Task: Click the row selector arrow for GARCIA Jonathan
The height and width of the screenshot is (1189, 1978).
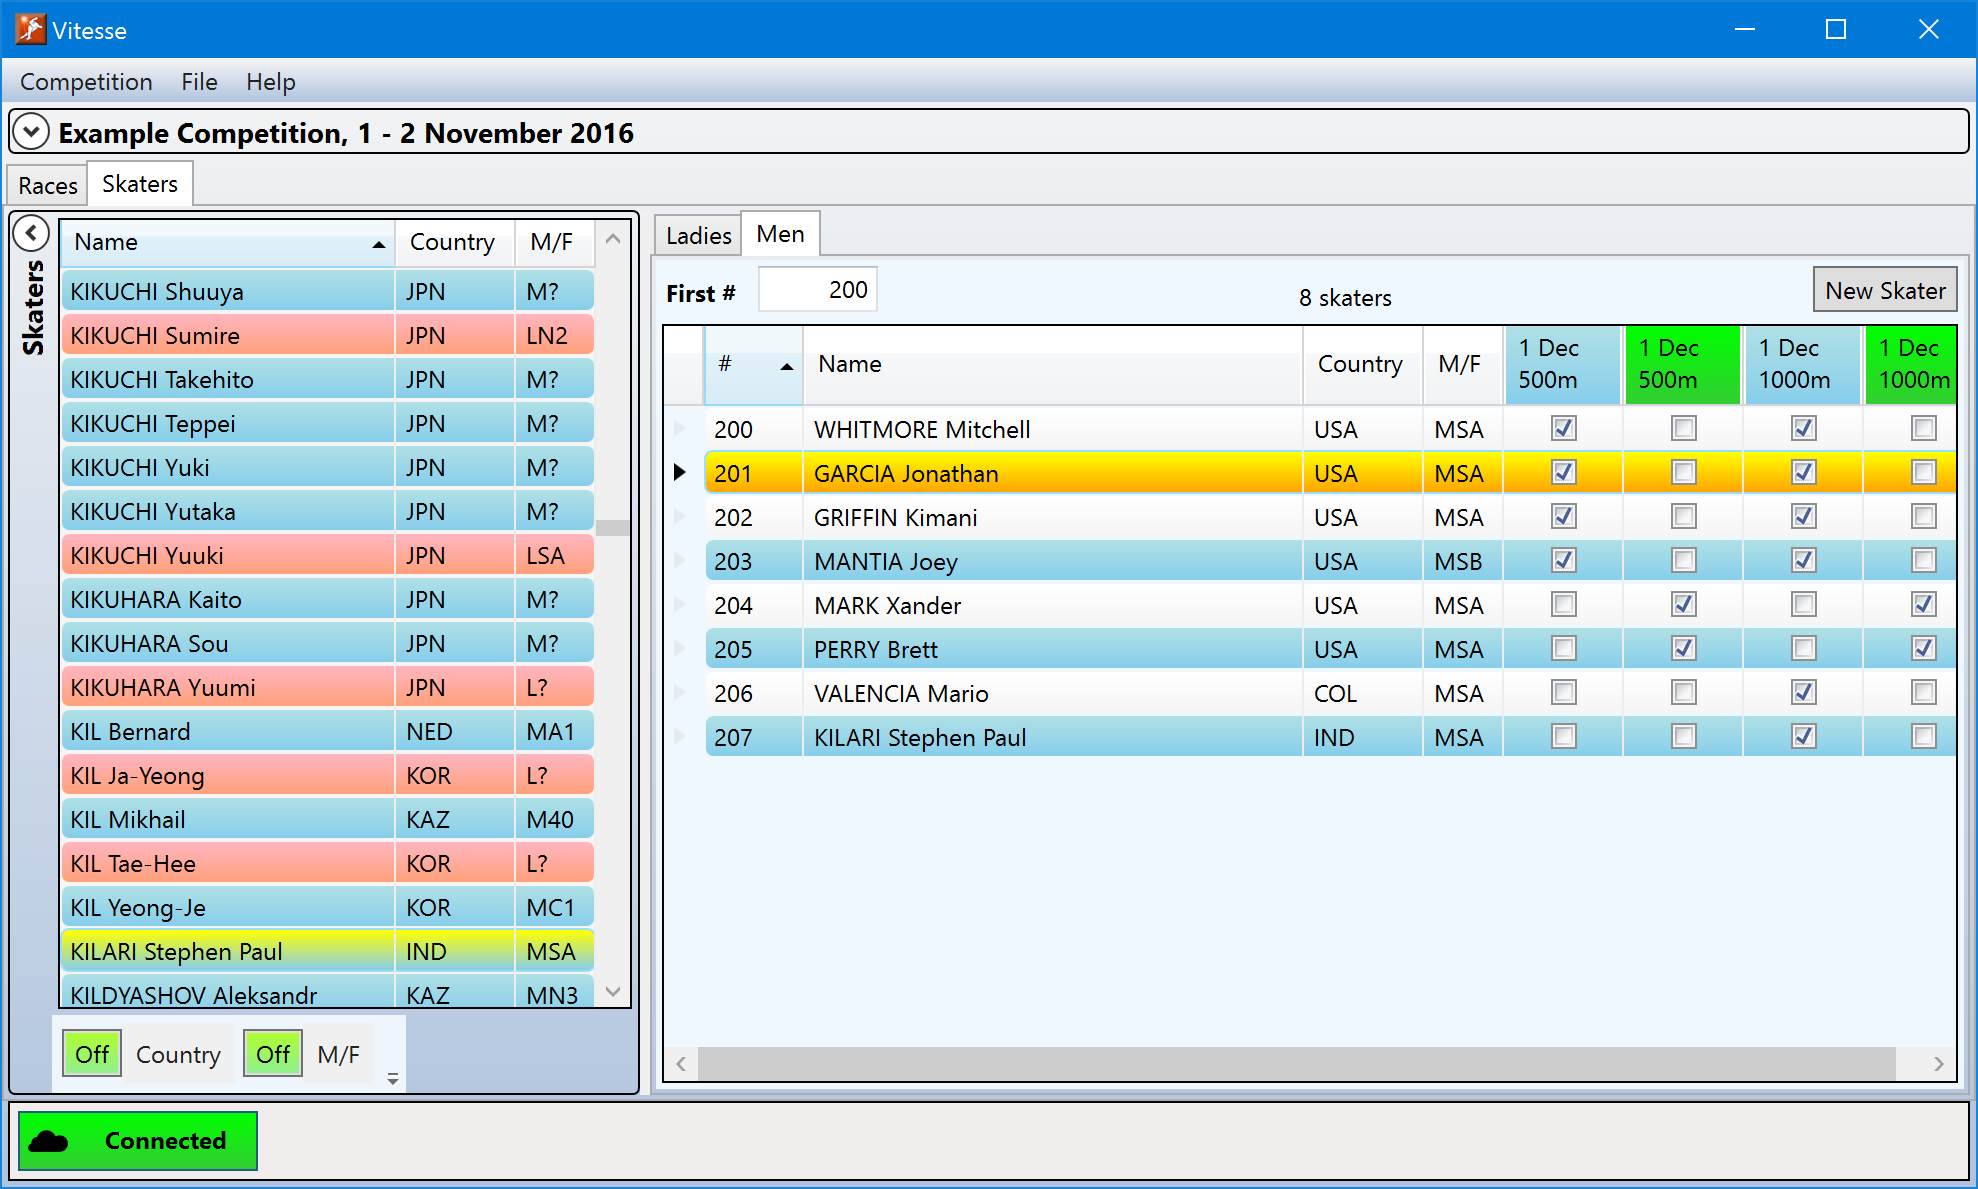Action: tap(680, 472)
